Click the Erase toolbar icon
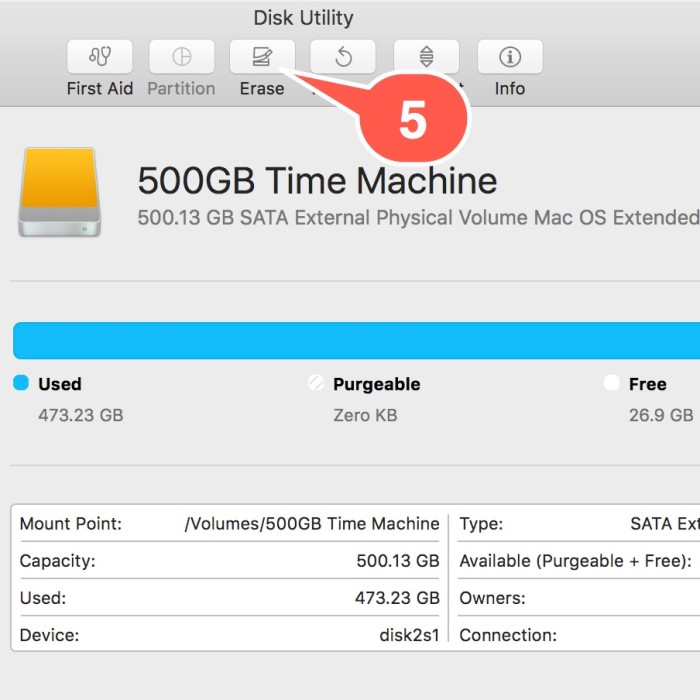The height and width of the screenshot is (700, 700). click(262, 57)
